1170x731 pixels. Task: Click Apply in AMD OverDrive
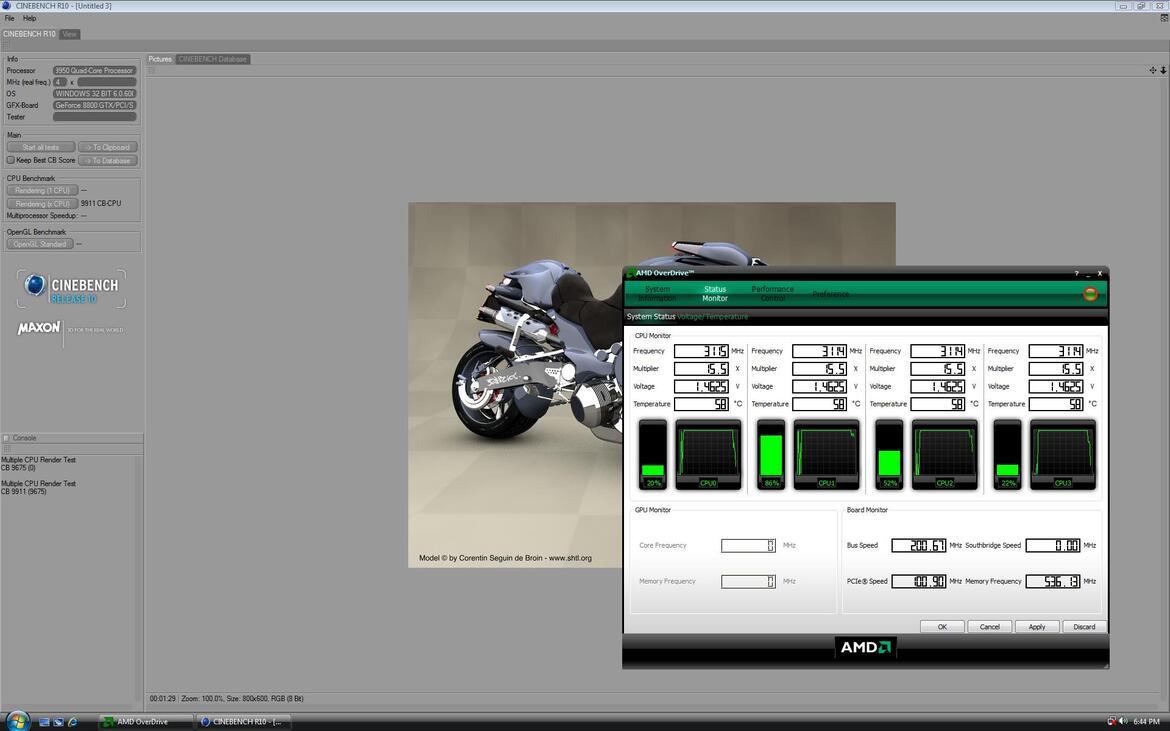click(1037, 627)
